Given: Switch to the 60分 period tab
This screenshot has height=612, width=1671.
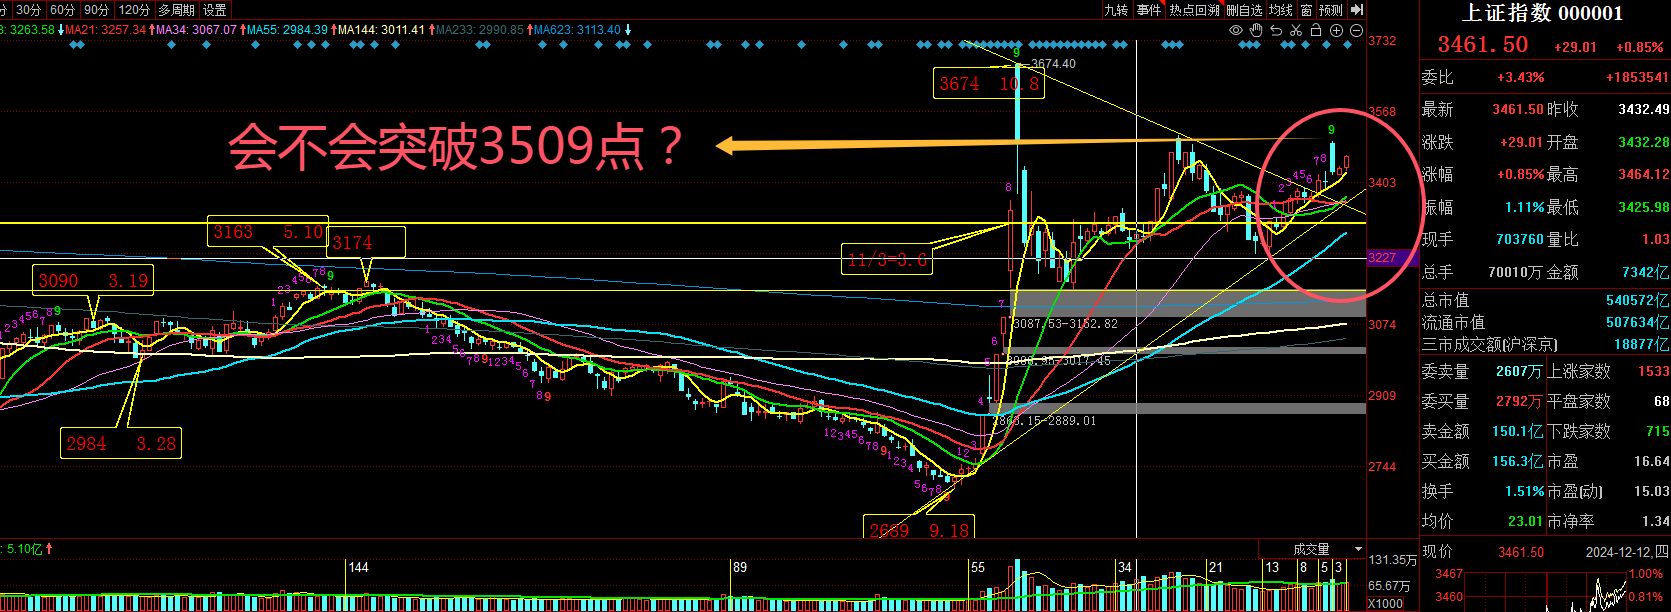Looking at the screenshot, I should coord(62,10).
